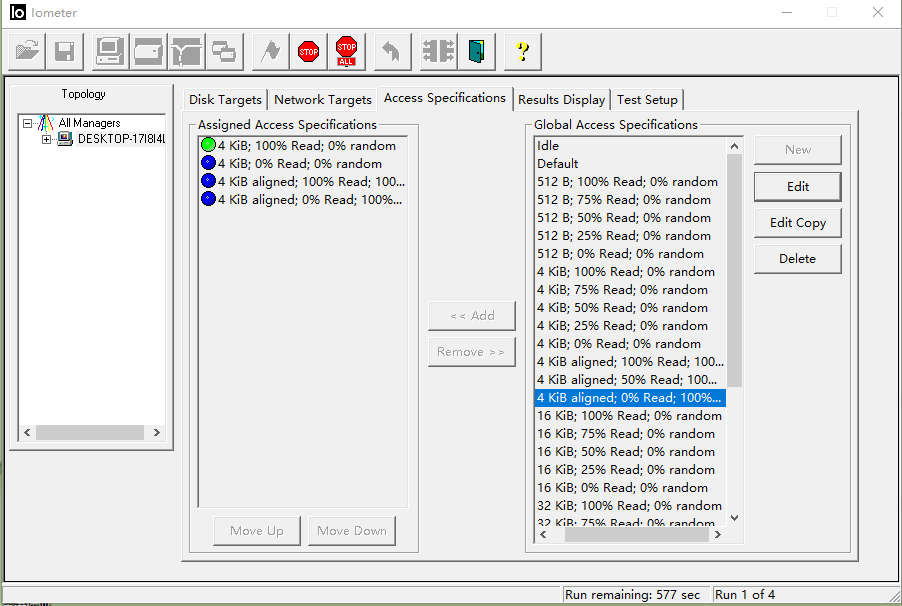The width and height of the screenshot is (902, 606).
Task: Open test configuration file toolbar icon
Action: [27, 51]
